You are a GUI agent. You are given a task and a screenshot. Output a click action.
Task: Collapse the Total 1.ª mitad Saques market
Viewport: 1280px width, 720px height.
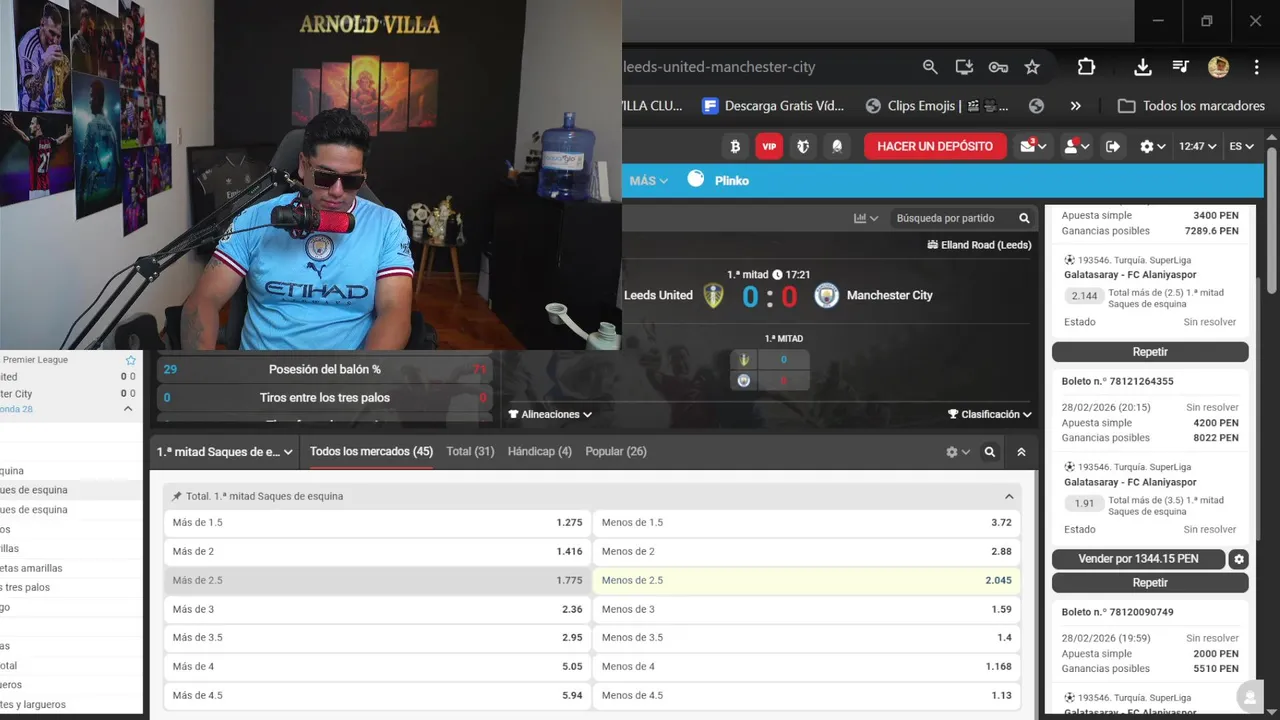pos(1009,496)
